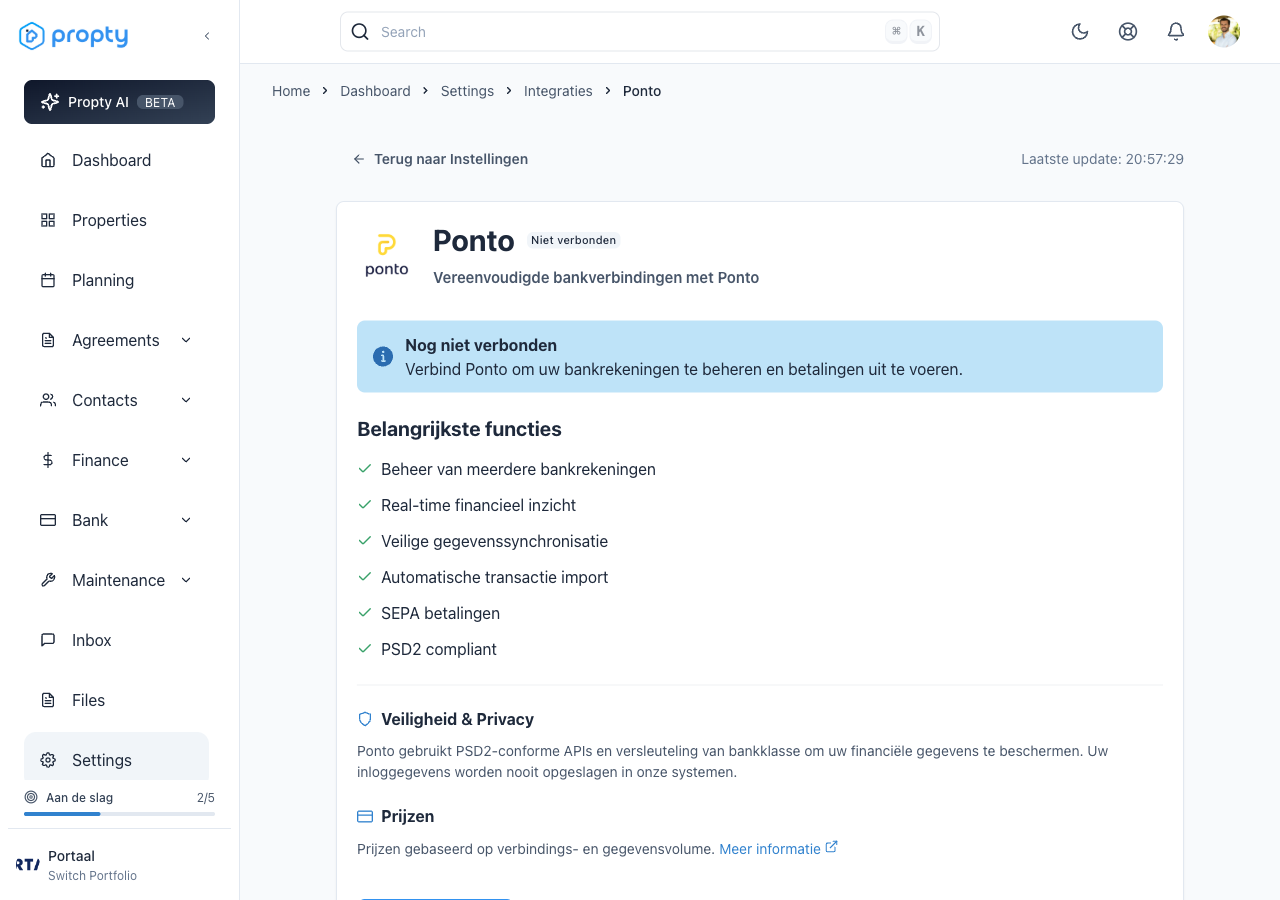The width and height of the screenshot is (1280, 900).
Task: Open notifications with the bell icon
Action: (1176, 32)
